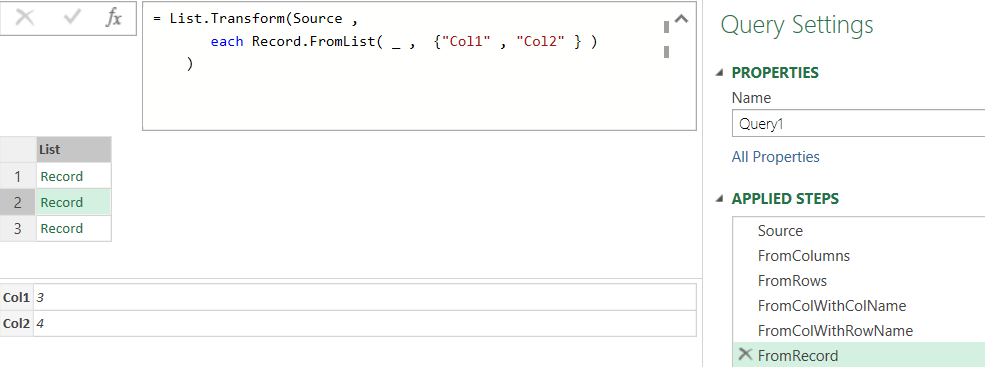Open the Record in row 2
The height and width of the screenshot is (367, 985).
pos(62,202)
